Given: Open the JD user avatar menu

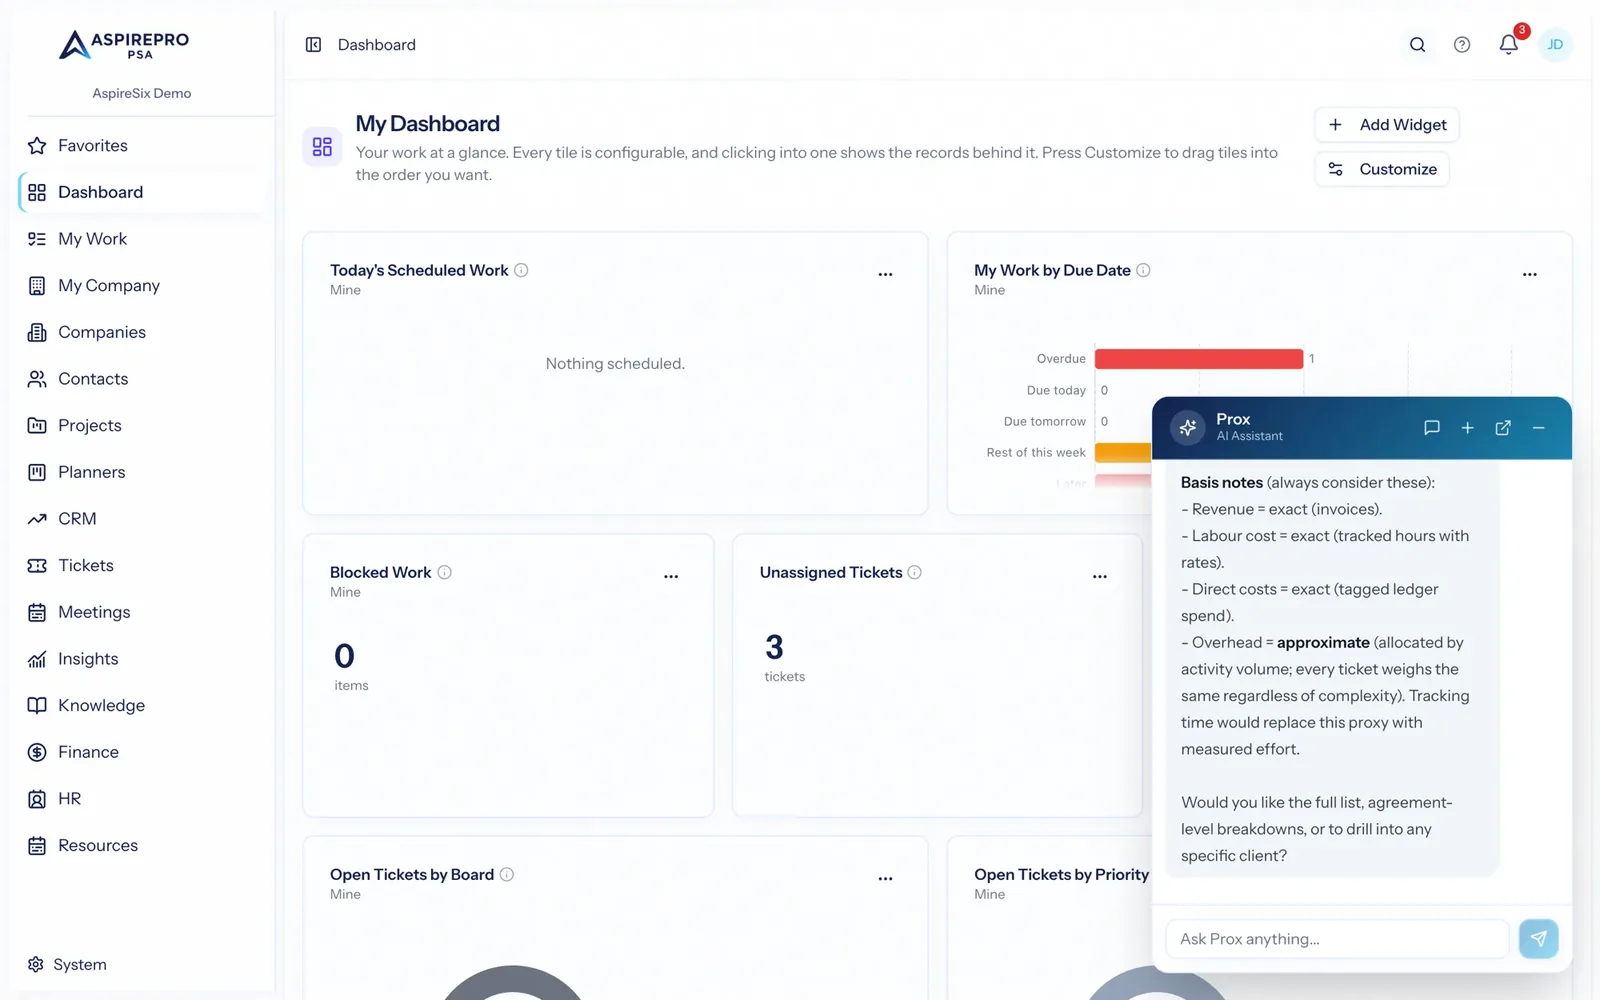Looking at the screenshot, I should click(x=1555, y=45).
